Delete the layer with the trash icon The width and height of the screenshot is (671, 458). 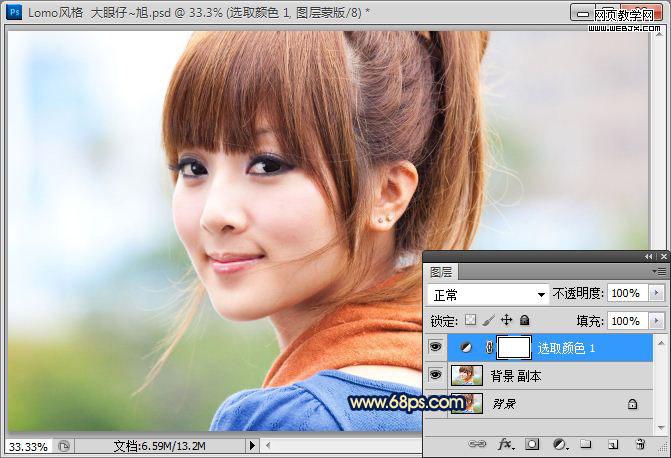(x=640, y=444)
